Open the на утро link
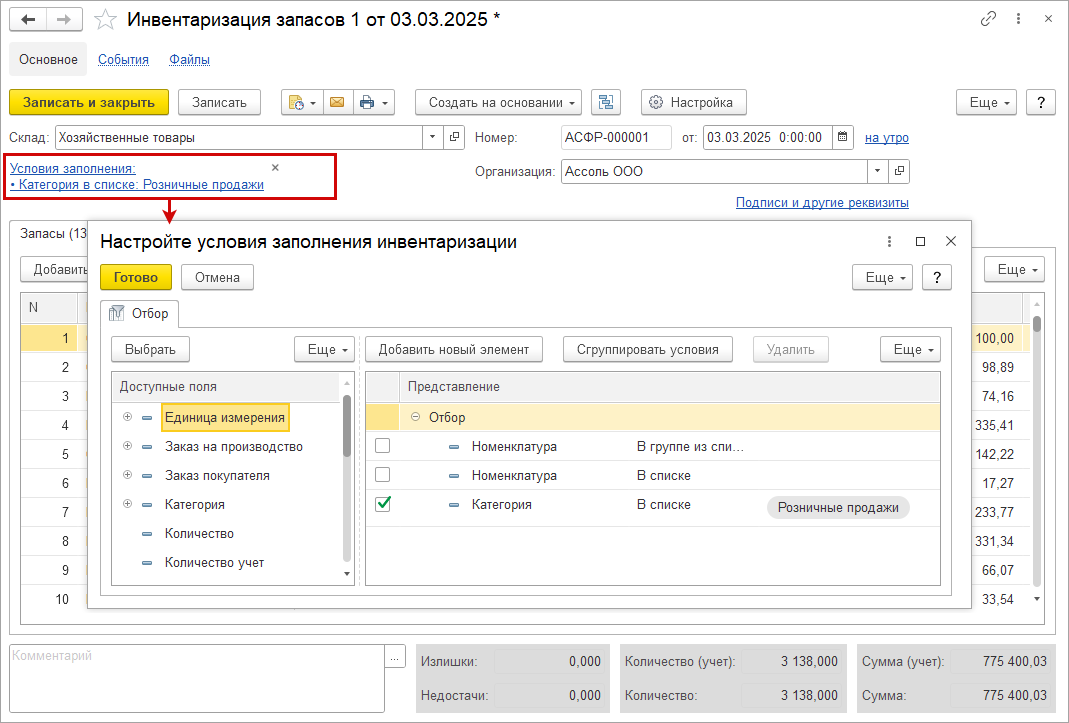Viewport: 1069px width, 723px height. coord(887,137)
